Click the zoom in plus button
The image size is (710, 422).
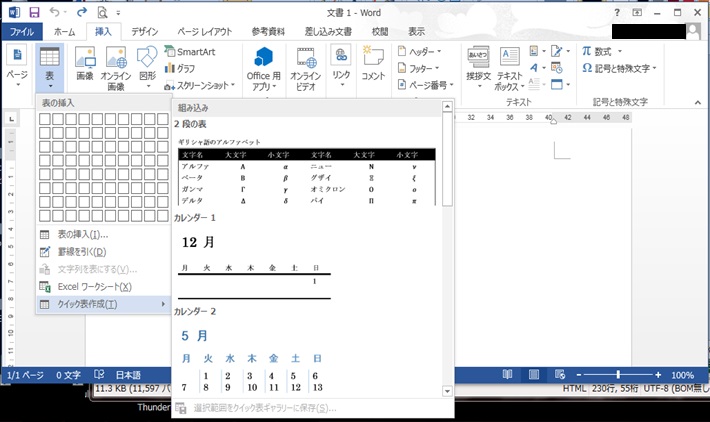[658, 375]
